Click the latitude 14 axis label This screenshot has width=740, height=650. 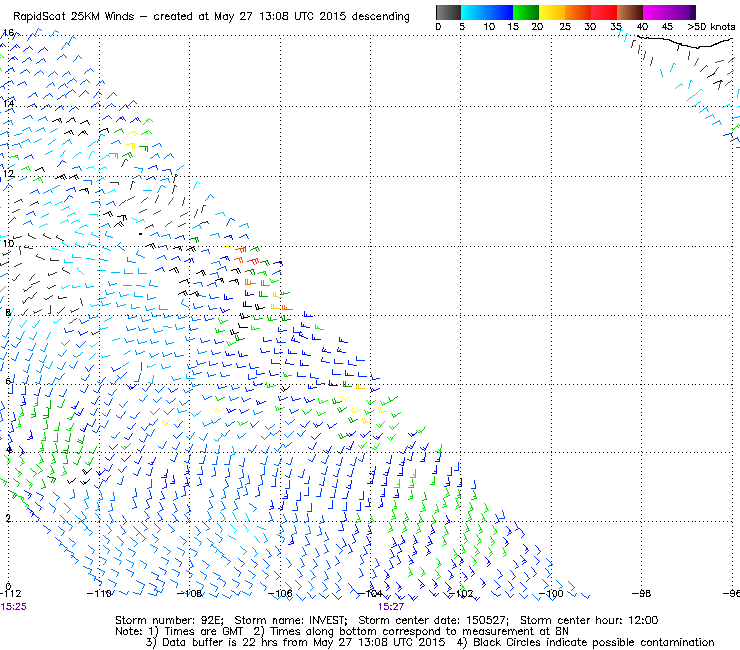click(x=8, y=104)
